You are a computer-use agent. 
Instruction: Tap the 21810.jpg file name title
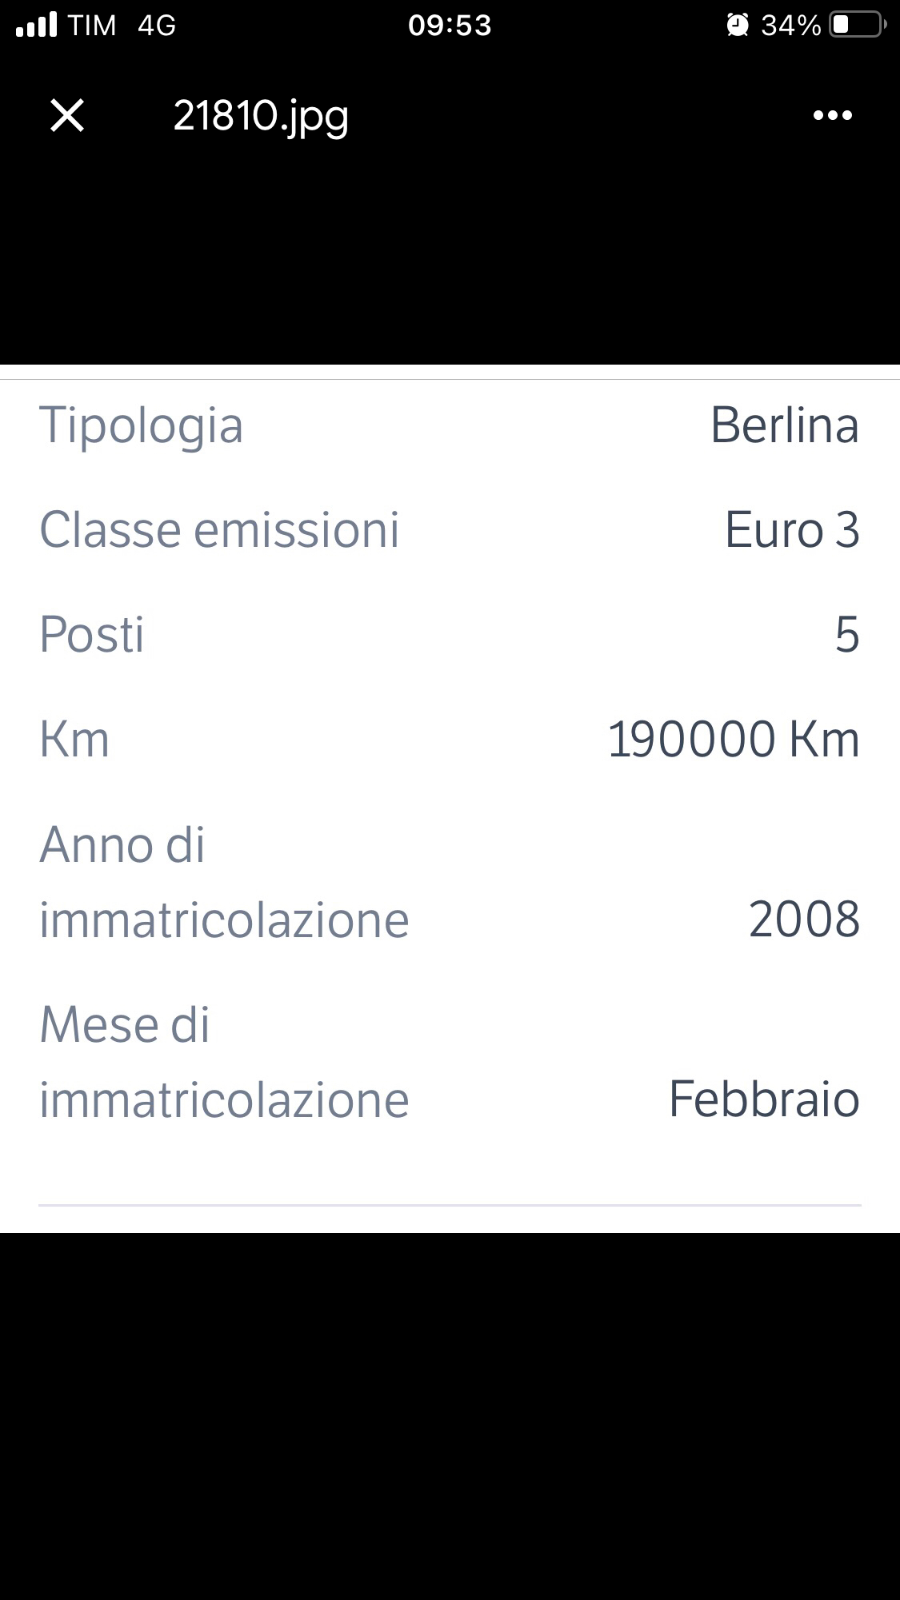260,116
